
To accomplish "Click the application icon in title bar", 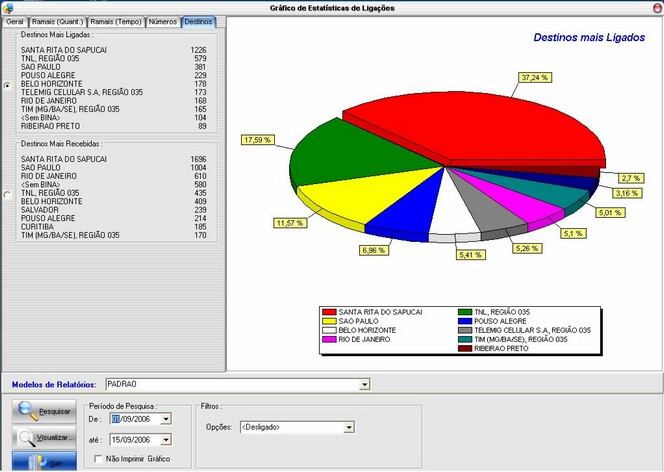I will click(x=8, y=8).
